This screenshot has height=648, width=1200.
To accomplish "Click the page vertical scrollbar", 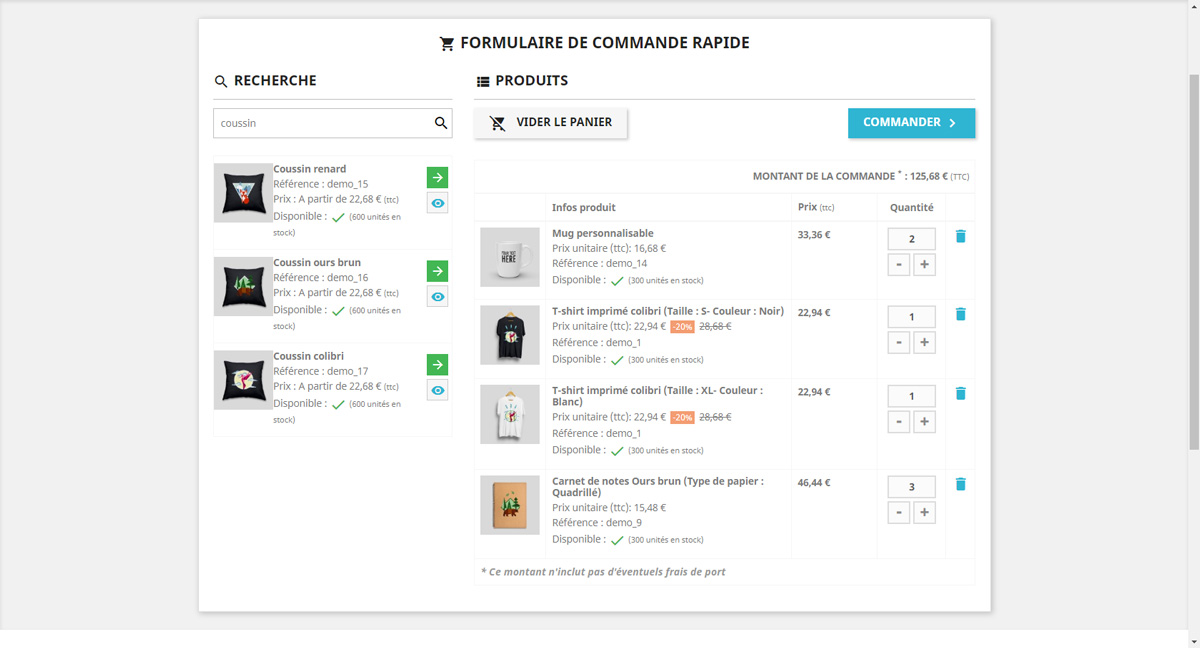I will tap(1194, 250).
